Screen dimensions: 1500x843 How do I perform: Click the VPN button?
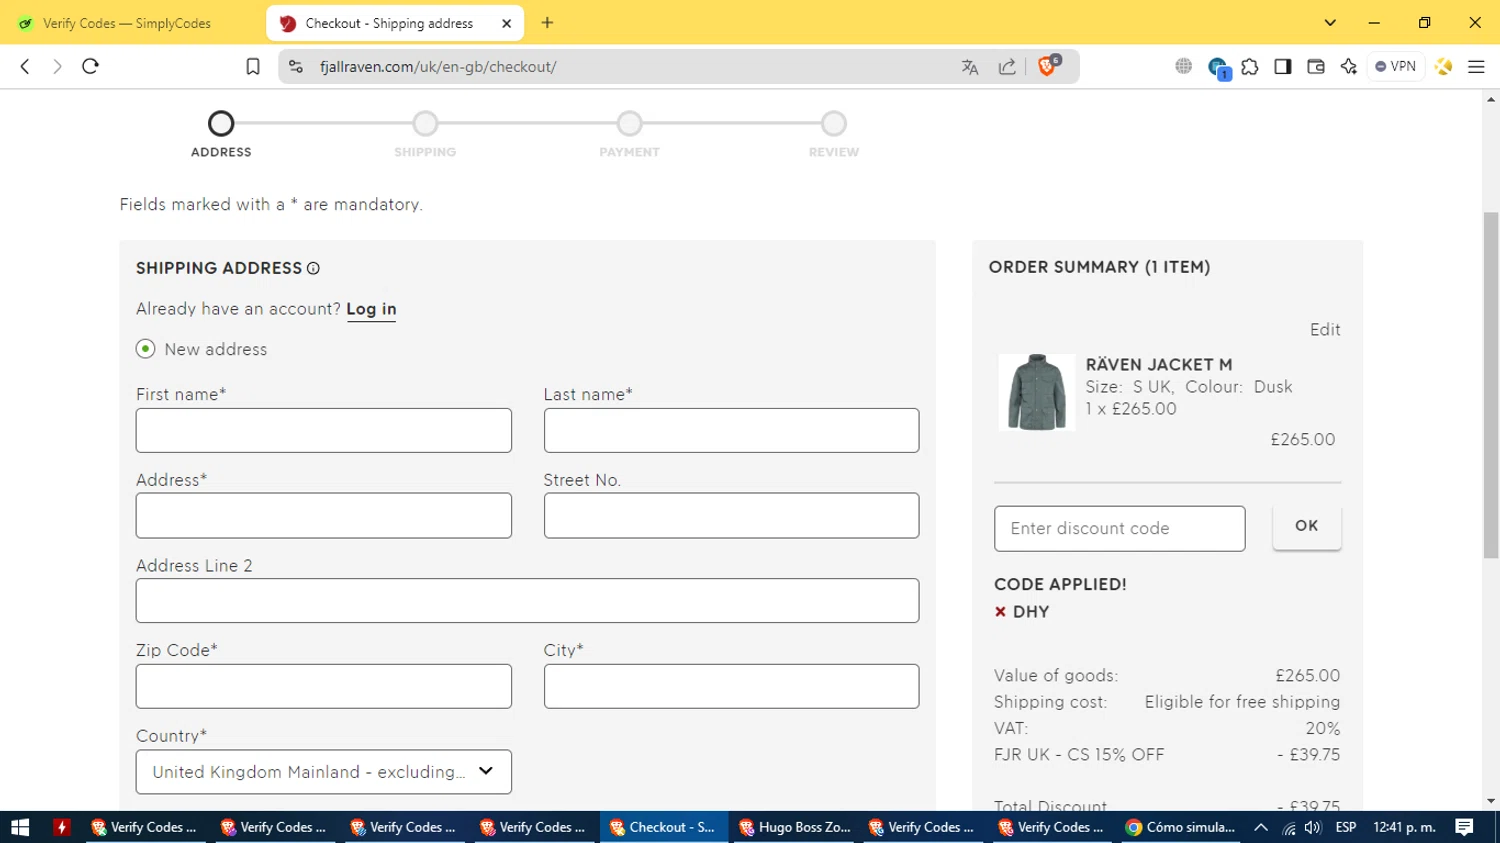click(1396, 67)
